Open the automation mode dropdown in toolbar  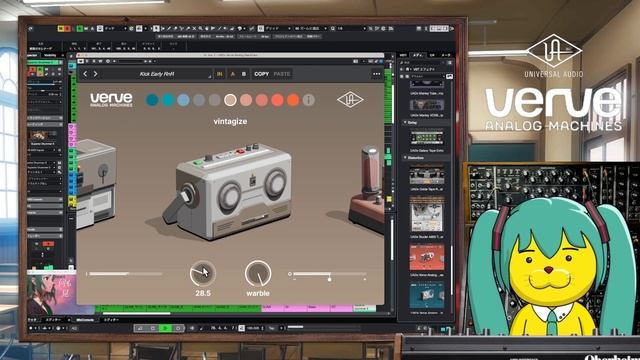click(x=114, y=29)
